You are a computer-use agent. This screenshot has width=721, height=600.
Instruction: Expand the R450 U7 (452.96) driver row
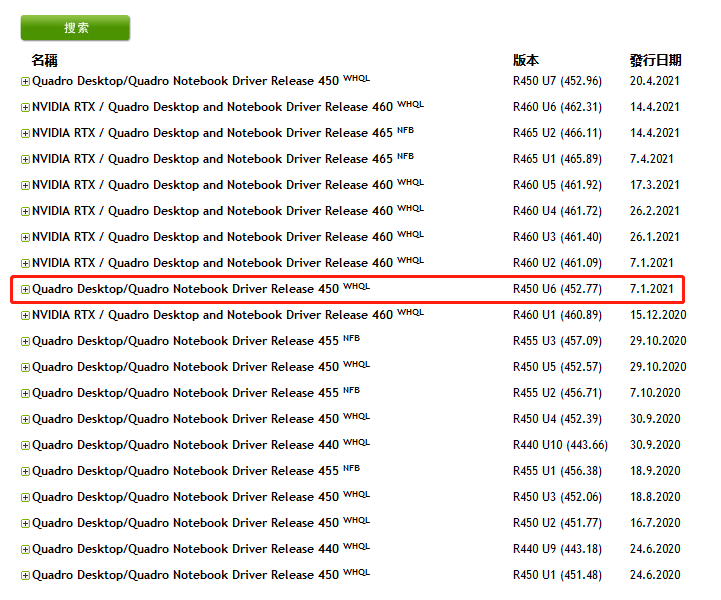[25, 81]
